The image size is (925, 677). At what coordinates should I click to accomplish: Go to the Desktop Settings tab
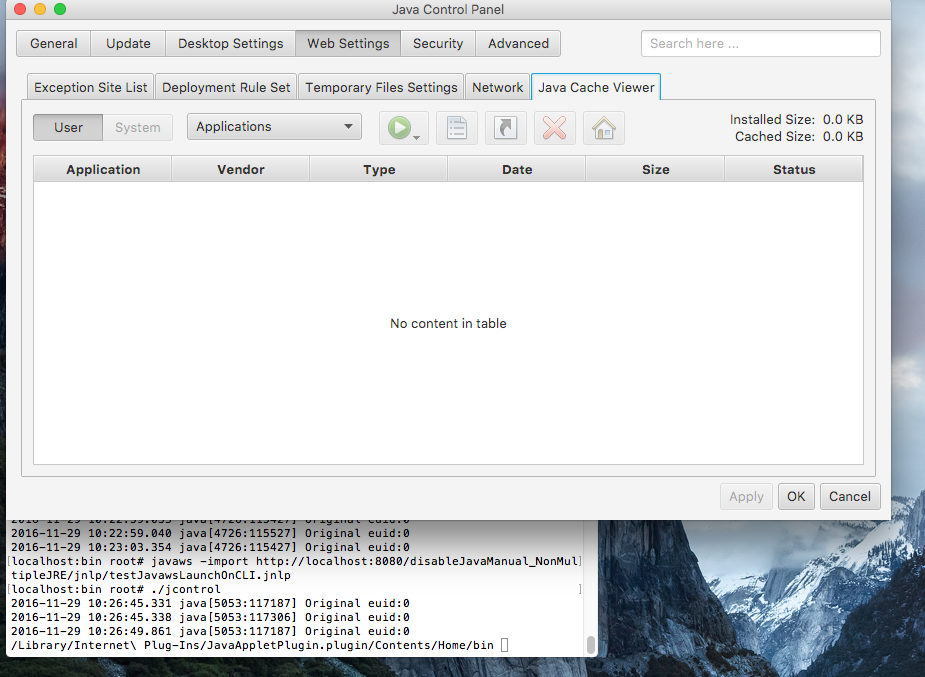click(x=231, y=44)
